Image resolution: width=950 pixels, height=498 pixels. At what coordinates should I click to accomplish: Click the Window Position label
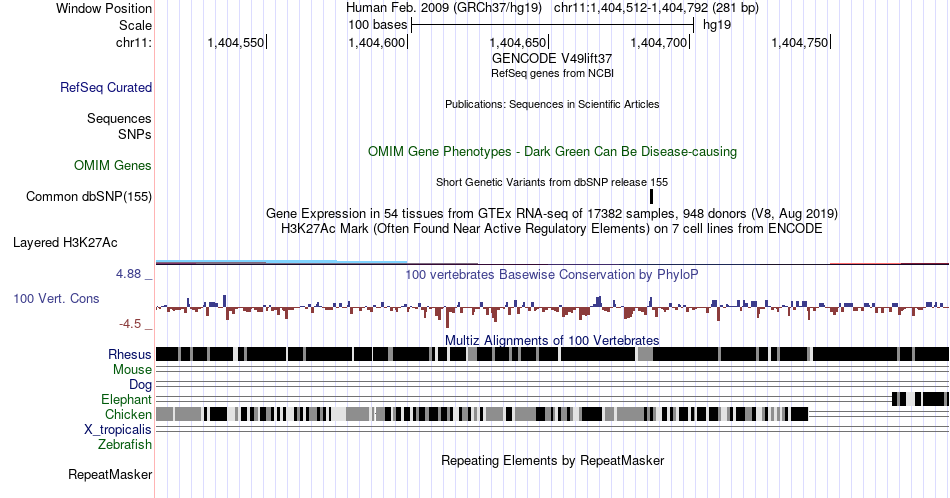tap(104, 8)
